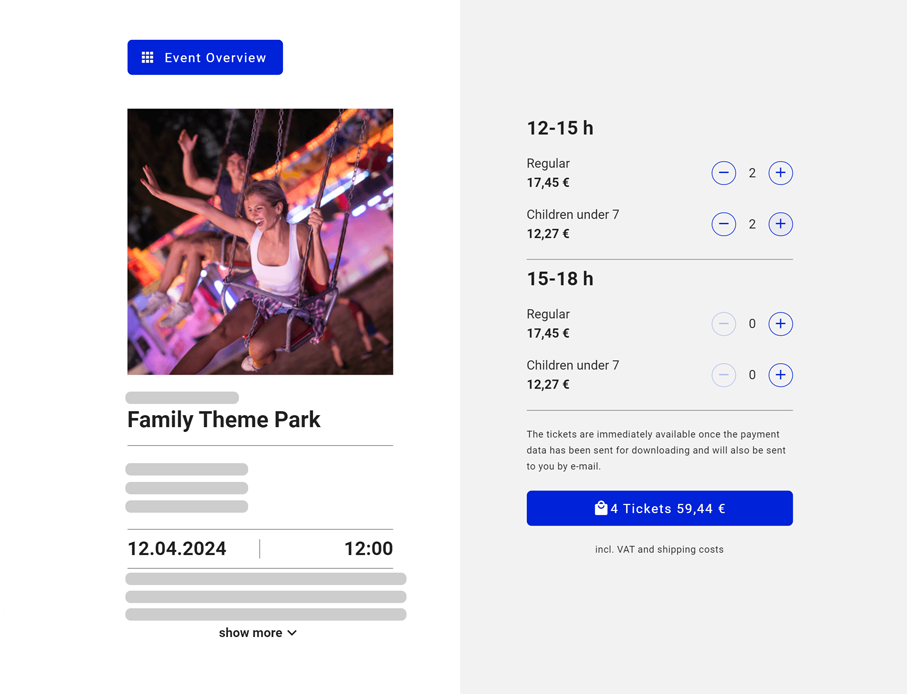This screenshot has width=907, height=694.
Task: Expand the show more section
Action: [x=251, y=632]
